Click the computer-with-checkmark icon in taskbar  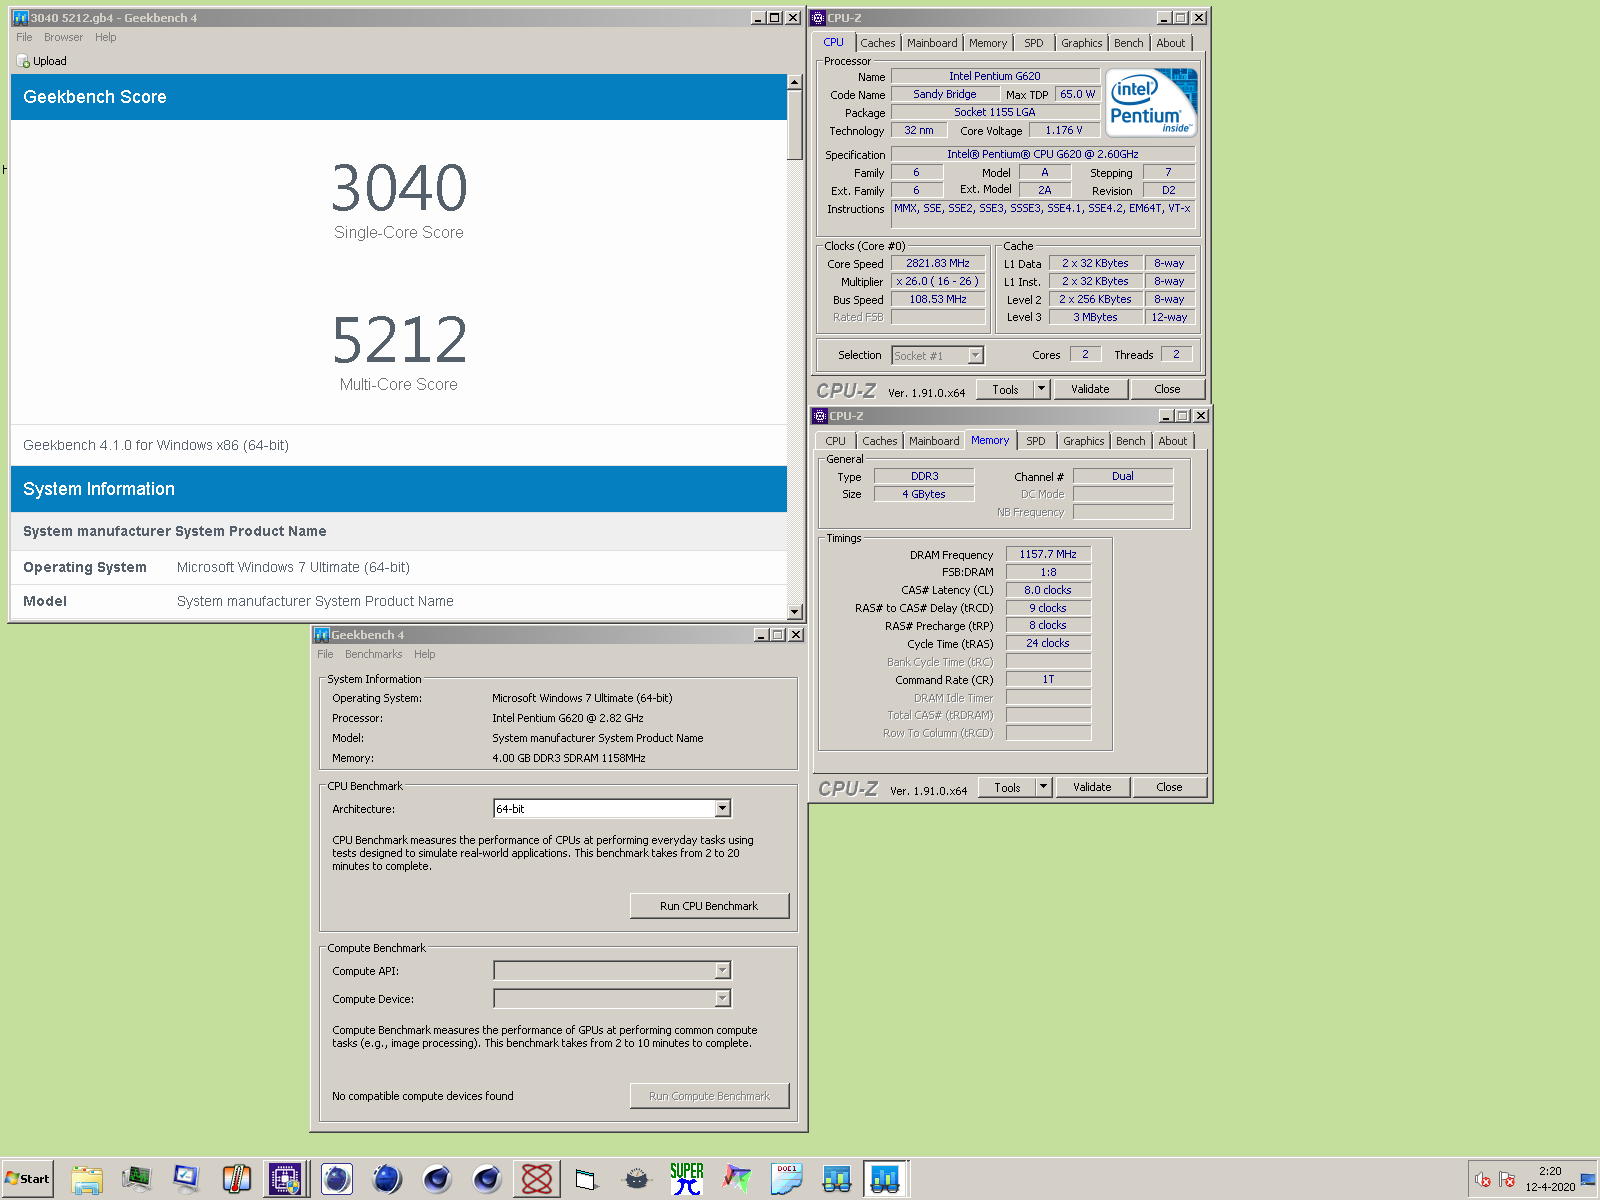tap(187, 1179)
